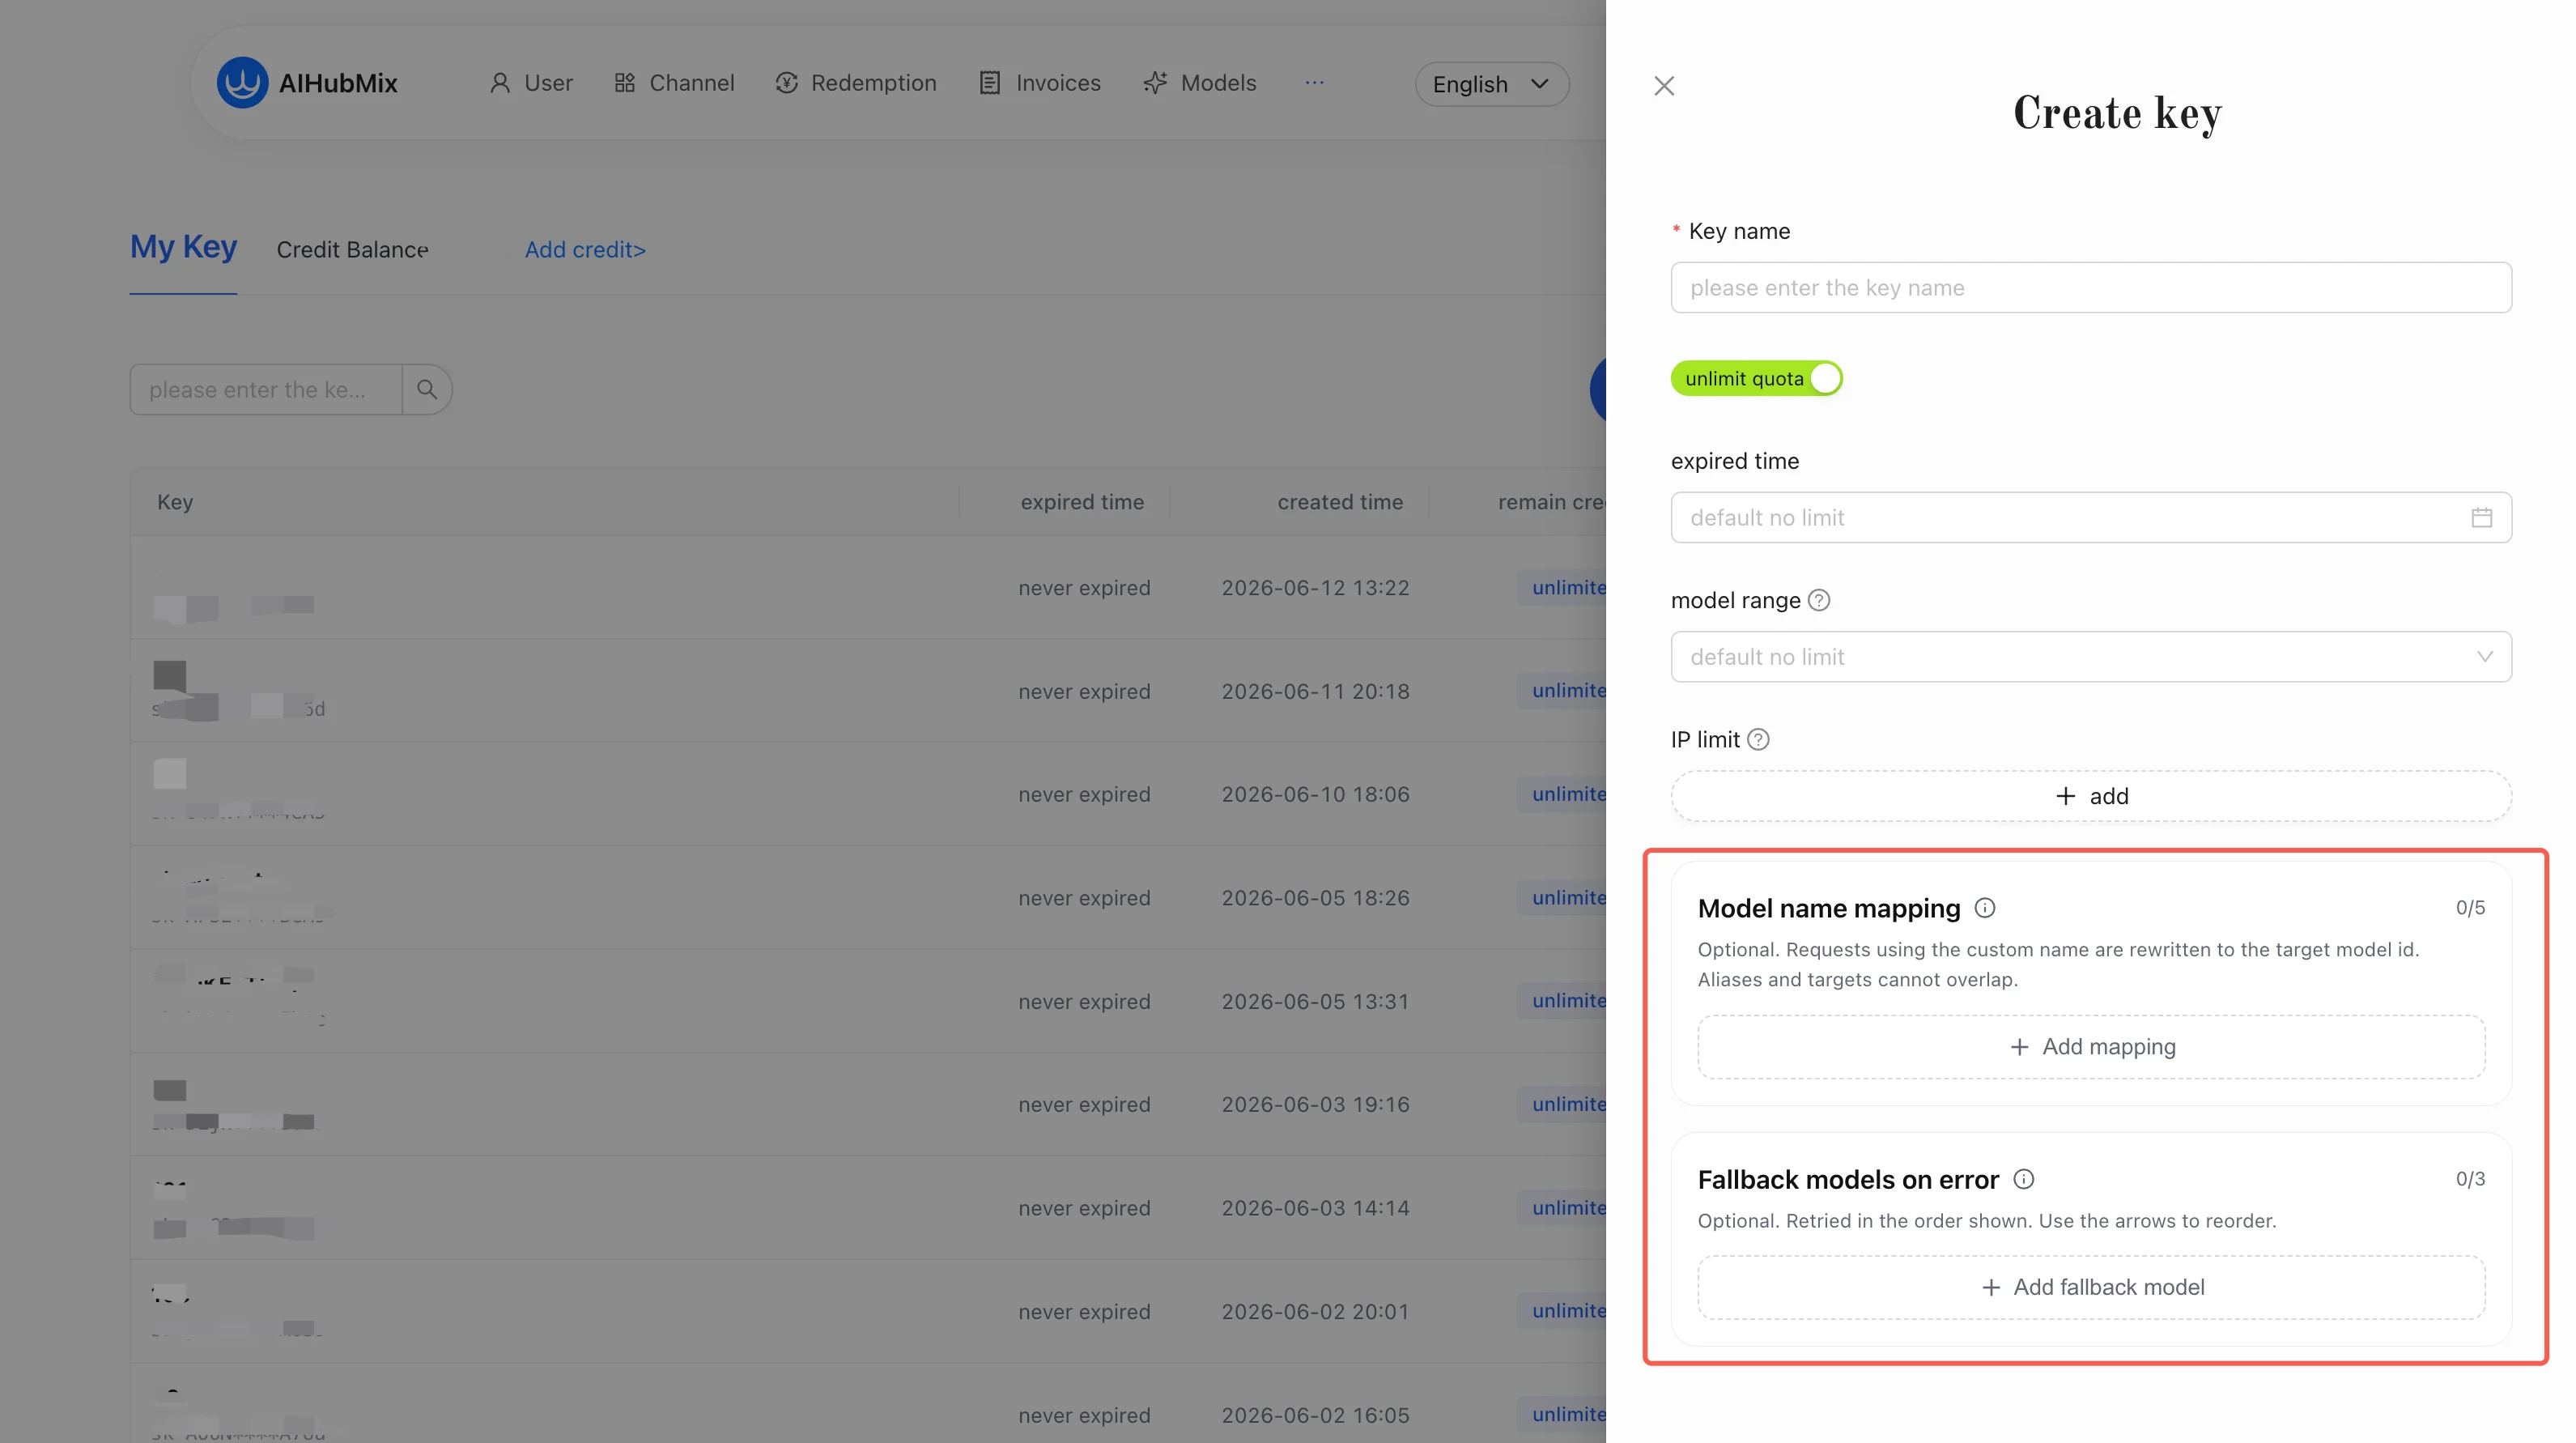2576x1443 pixels.
Task: Click the IP limit add button
Action: coord(2091,796)
